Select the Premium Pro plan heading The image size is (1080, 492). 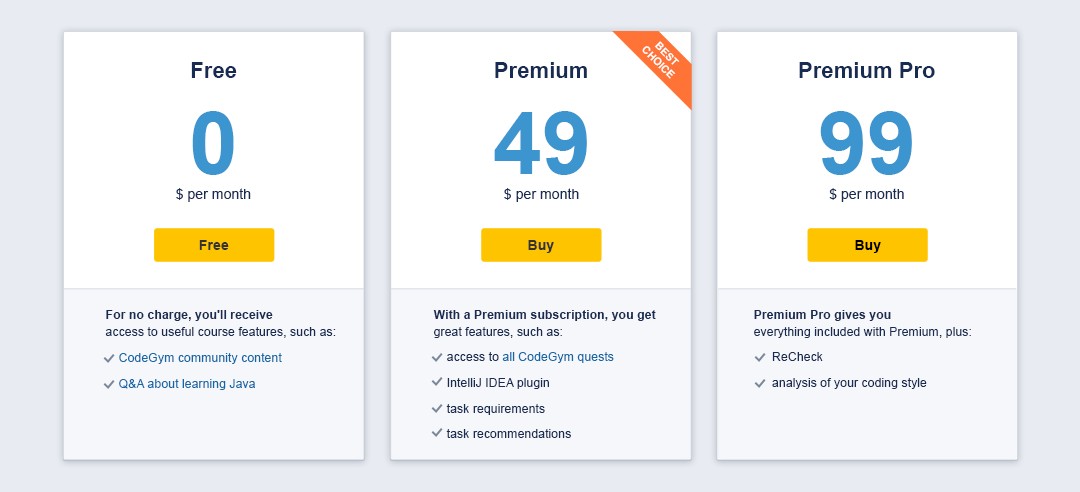[866, 70]
